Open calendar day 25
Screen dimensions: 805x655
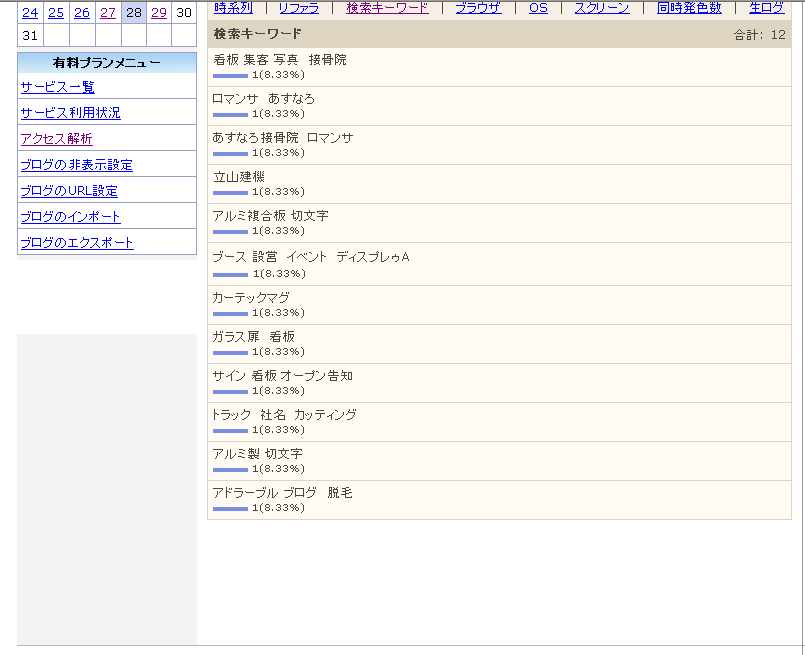point(56,13)
